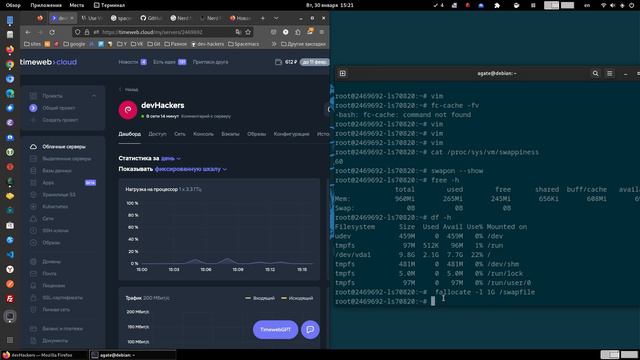Screen dimensions: 640x360
Task: Open the Новости link in header
Action: click(x=128, y=62)
